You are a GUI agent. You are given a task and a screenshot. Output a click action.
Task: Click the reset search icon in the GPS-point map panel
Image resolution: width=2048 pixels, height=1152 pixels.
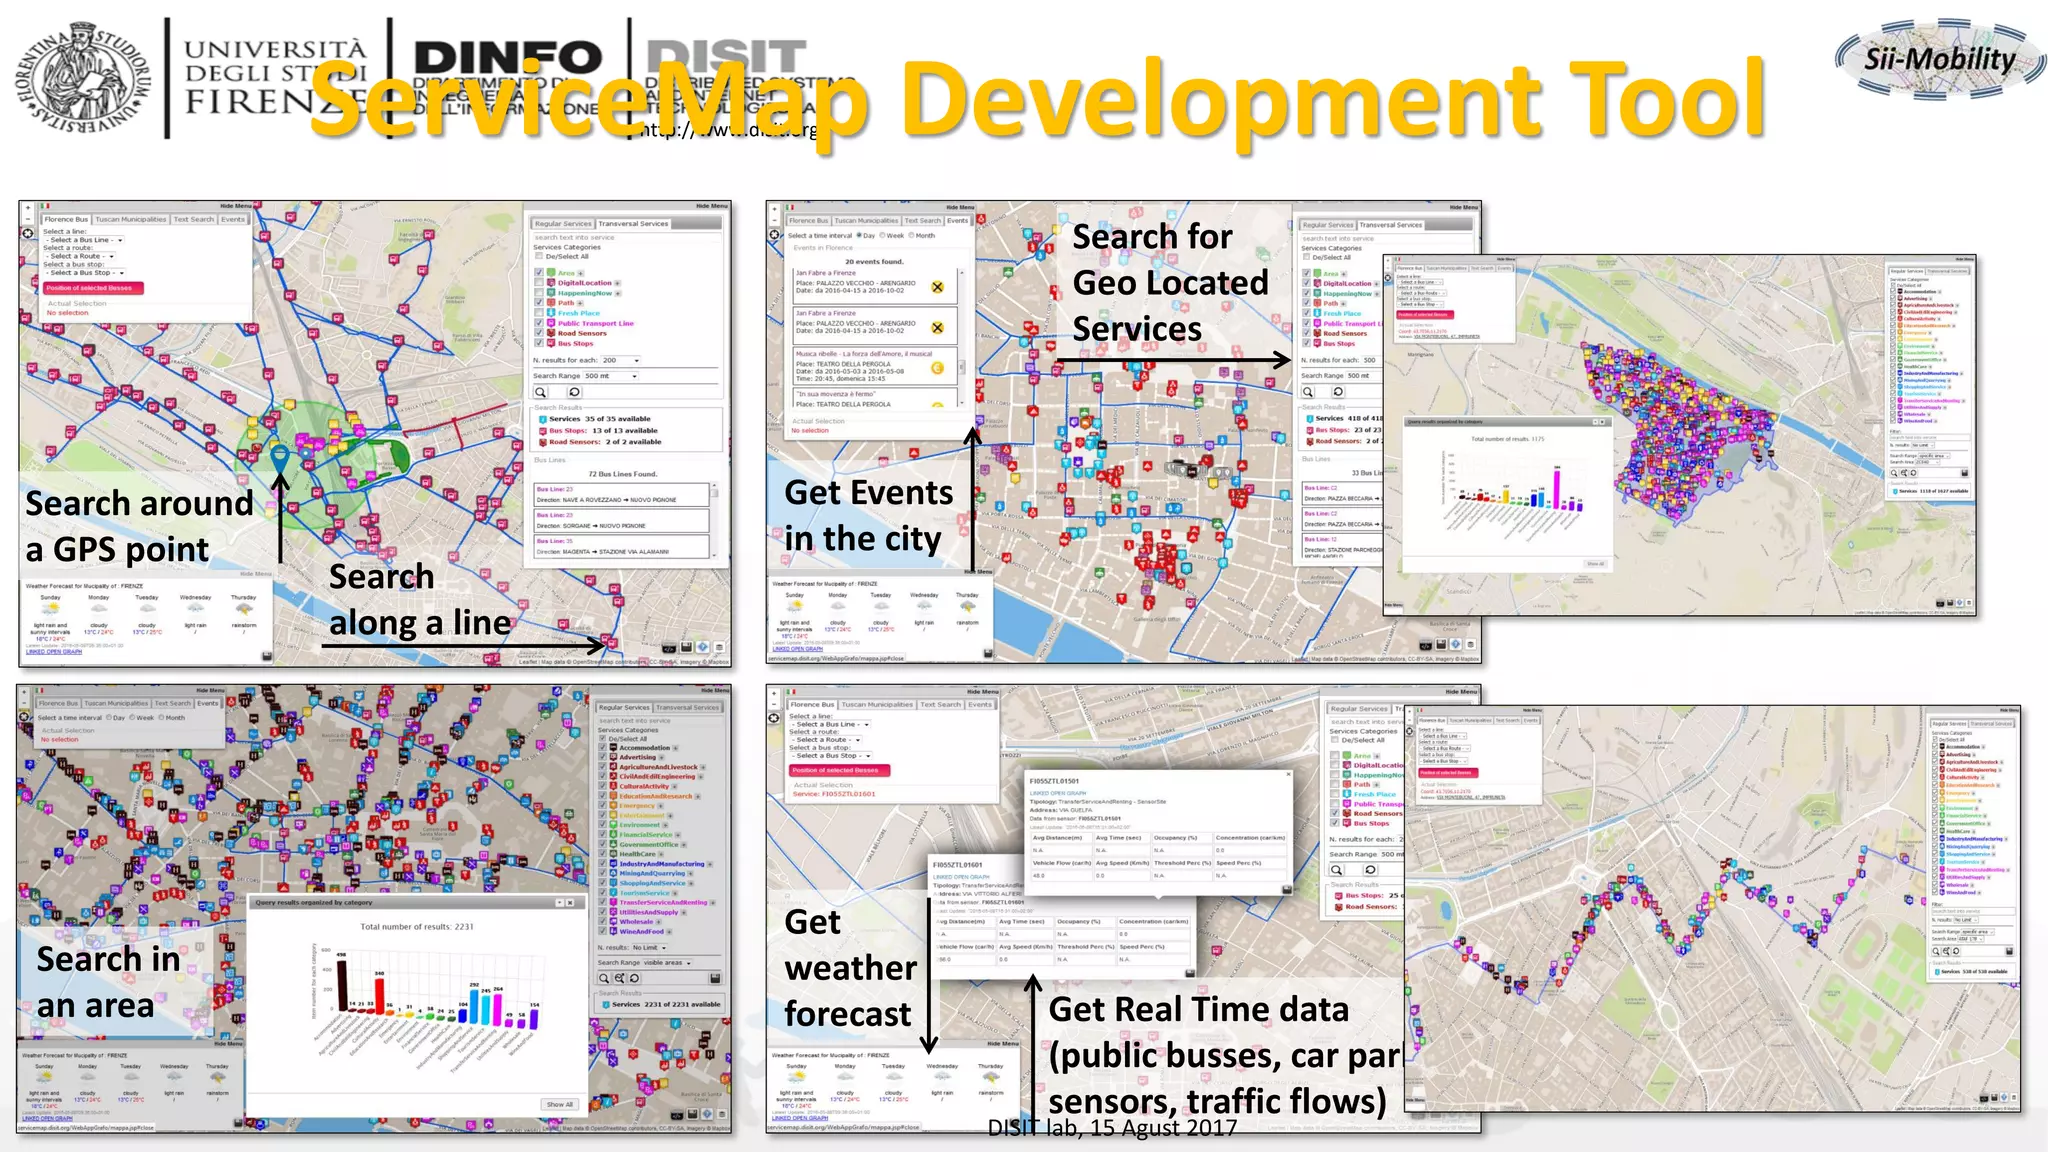574,392
